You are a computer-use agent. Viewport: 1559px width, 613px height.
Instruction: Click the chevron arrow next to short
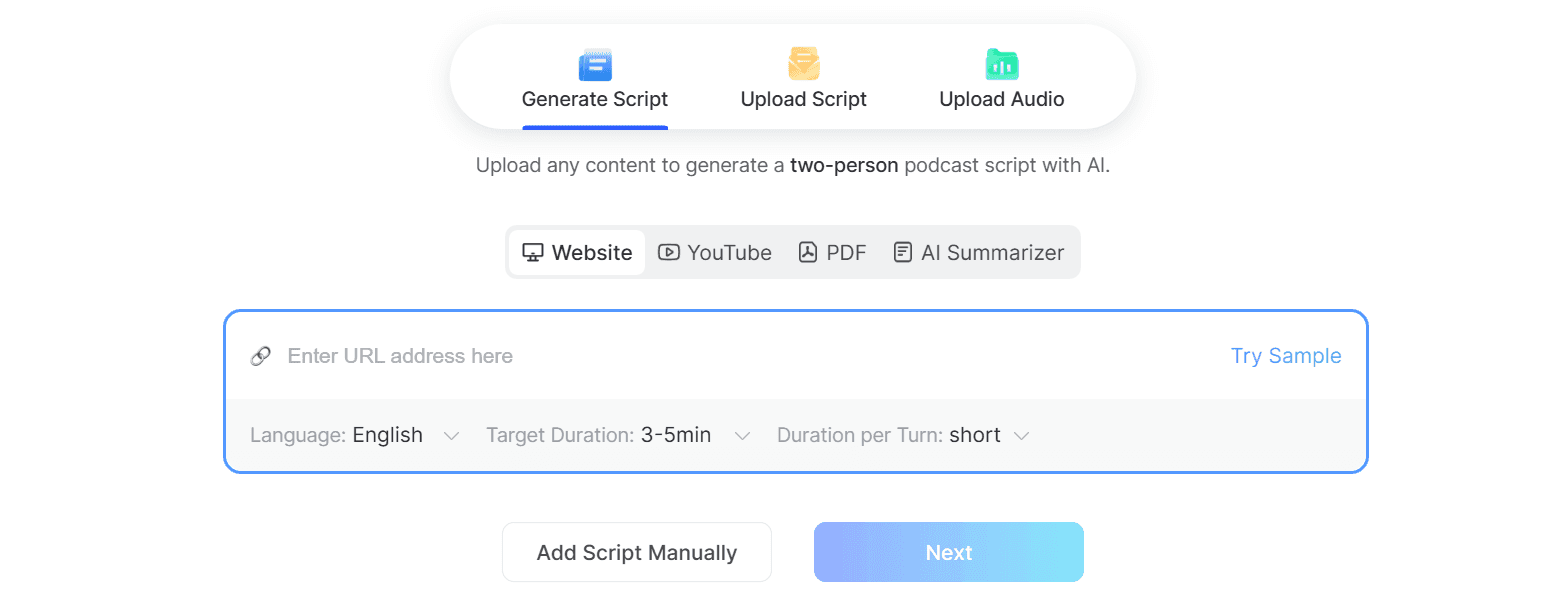click(x=1021, y=436)
